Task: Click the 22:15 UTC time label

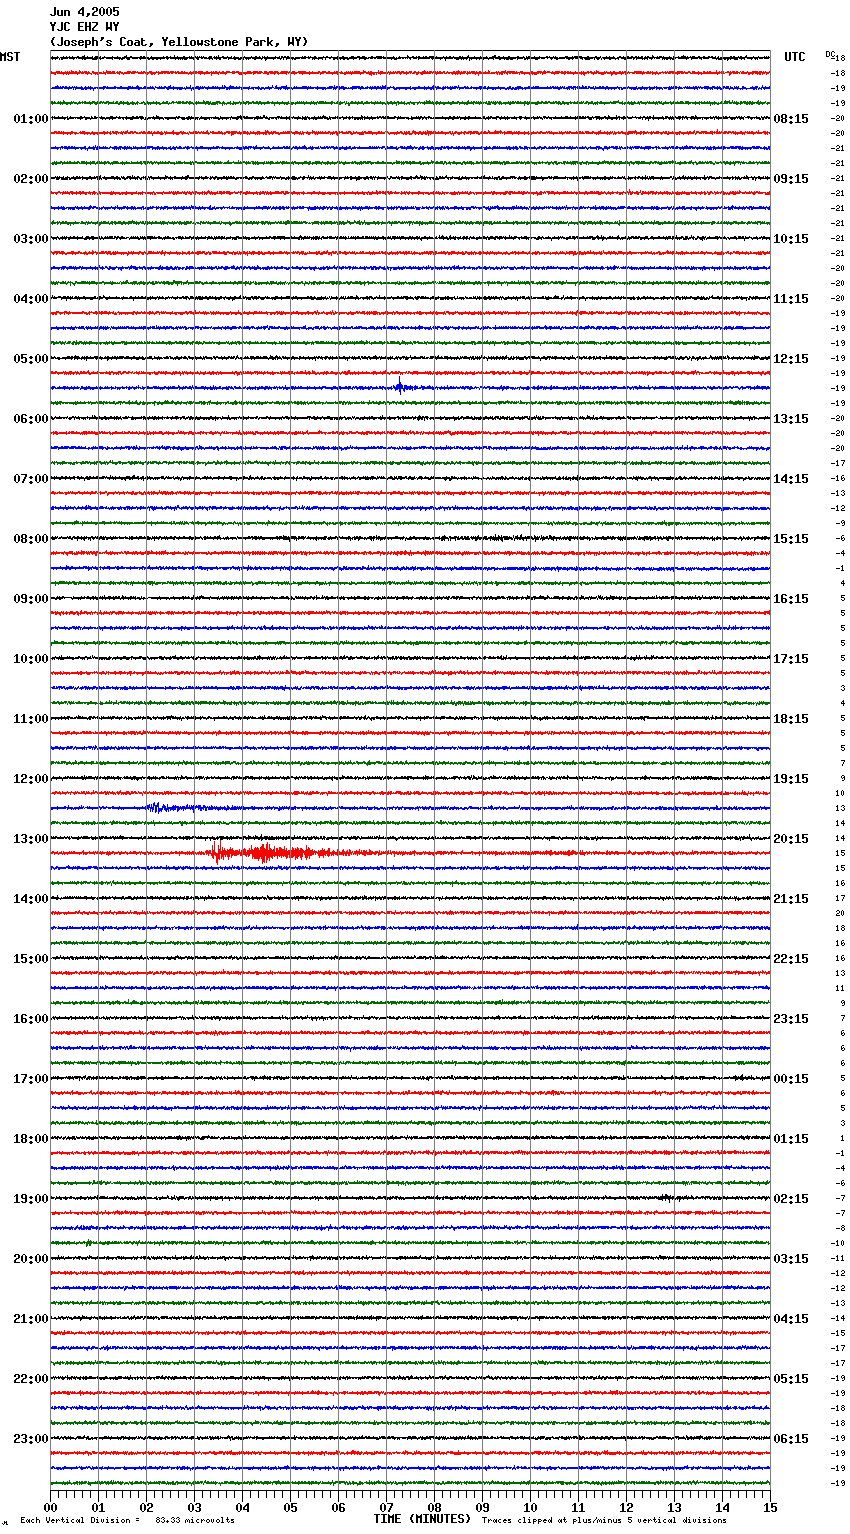Action: [x=791, y=959]
